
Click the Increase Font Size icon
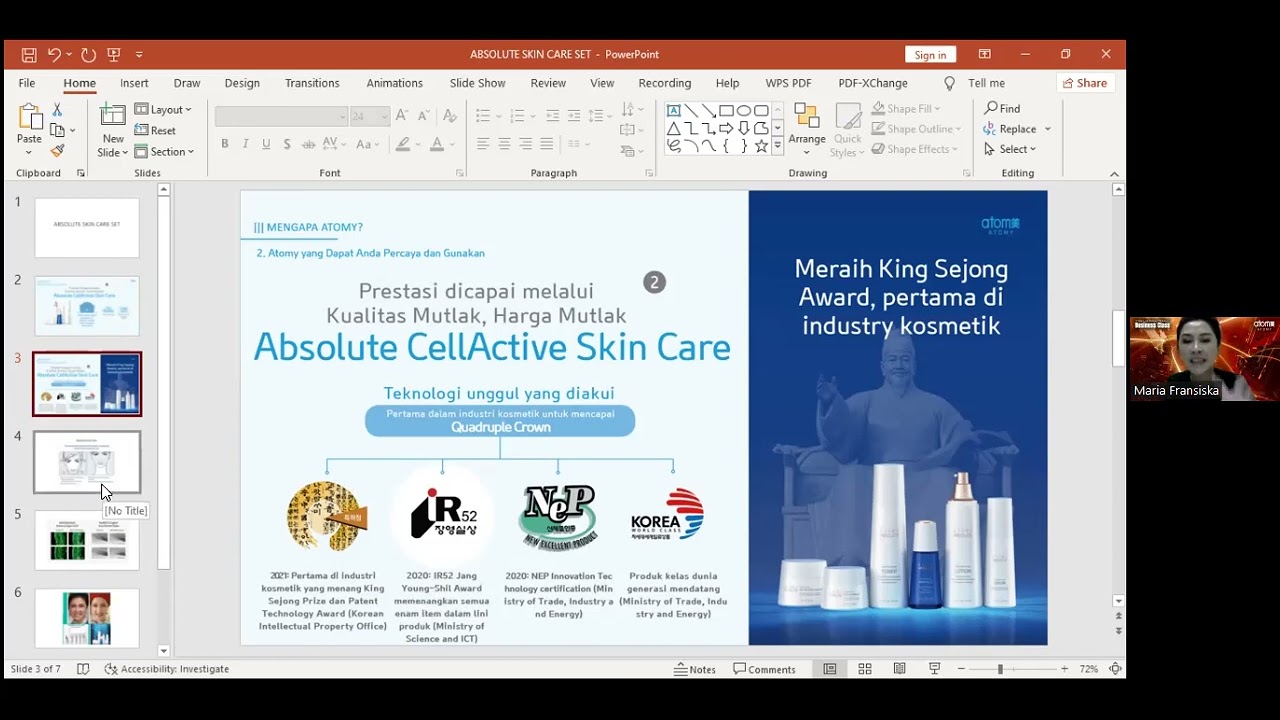pyautogui.click(x=402, y=116)
